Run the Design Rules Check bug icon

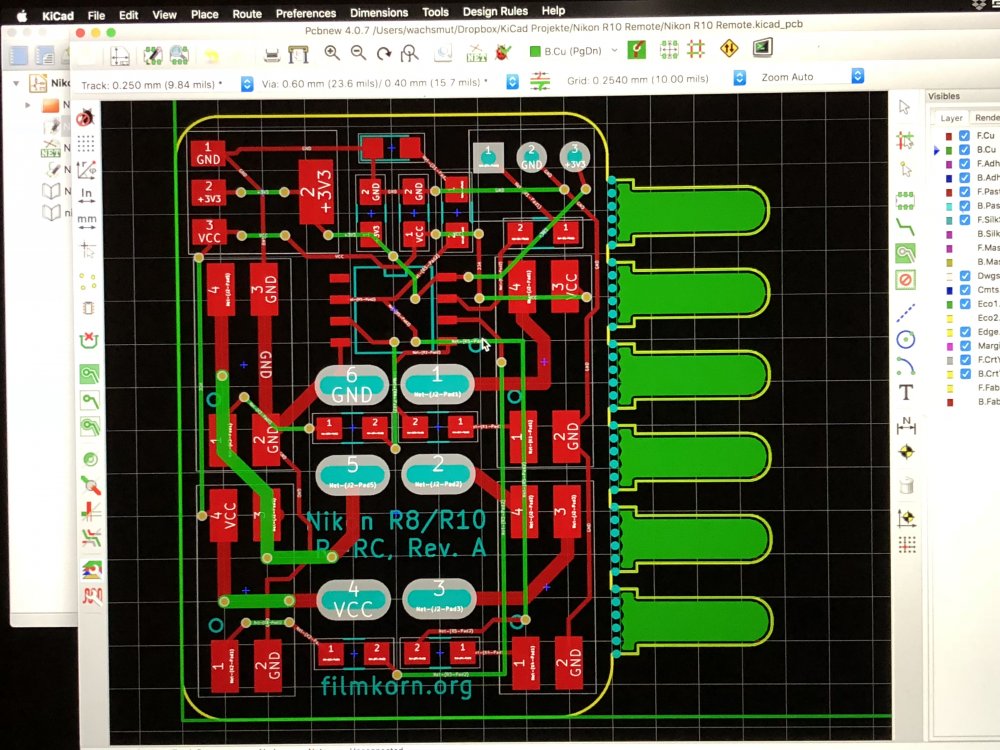click(502, 52)
